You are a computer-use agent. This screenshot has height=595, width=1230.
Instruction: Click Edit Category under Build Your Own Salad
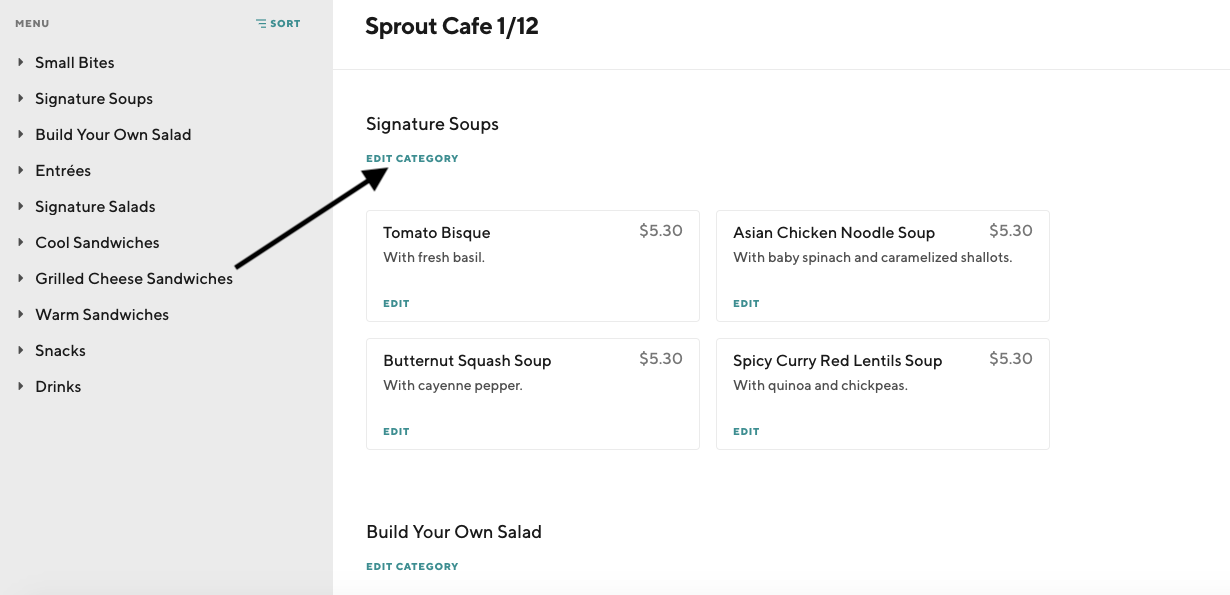pyautogui.click(x=412, y=567)
